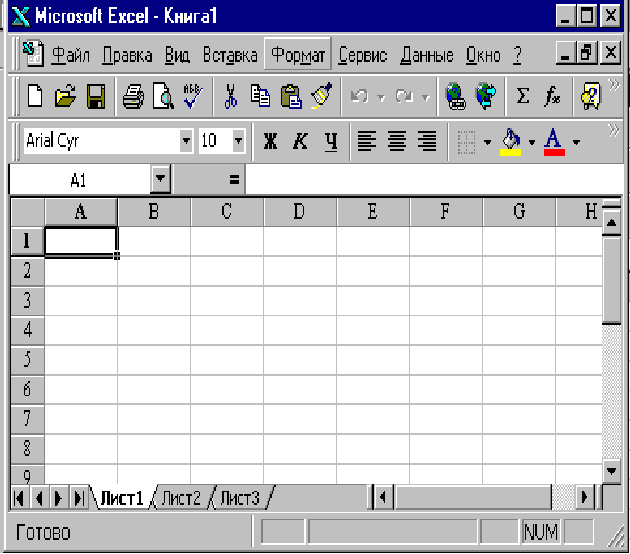Click the Cut scissors icon

pyautogui.click(x=231, y=96)
